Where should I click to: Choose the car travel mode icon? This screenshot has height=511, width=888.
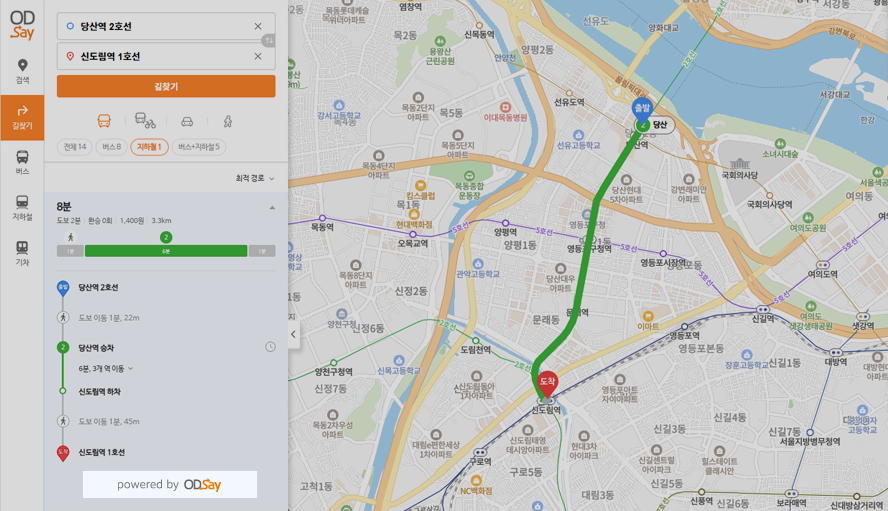point(187,121)
